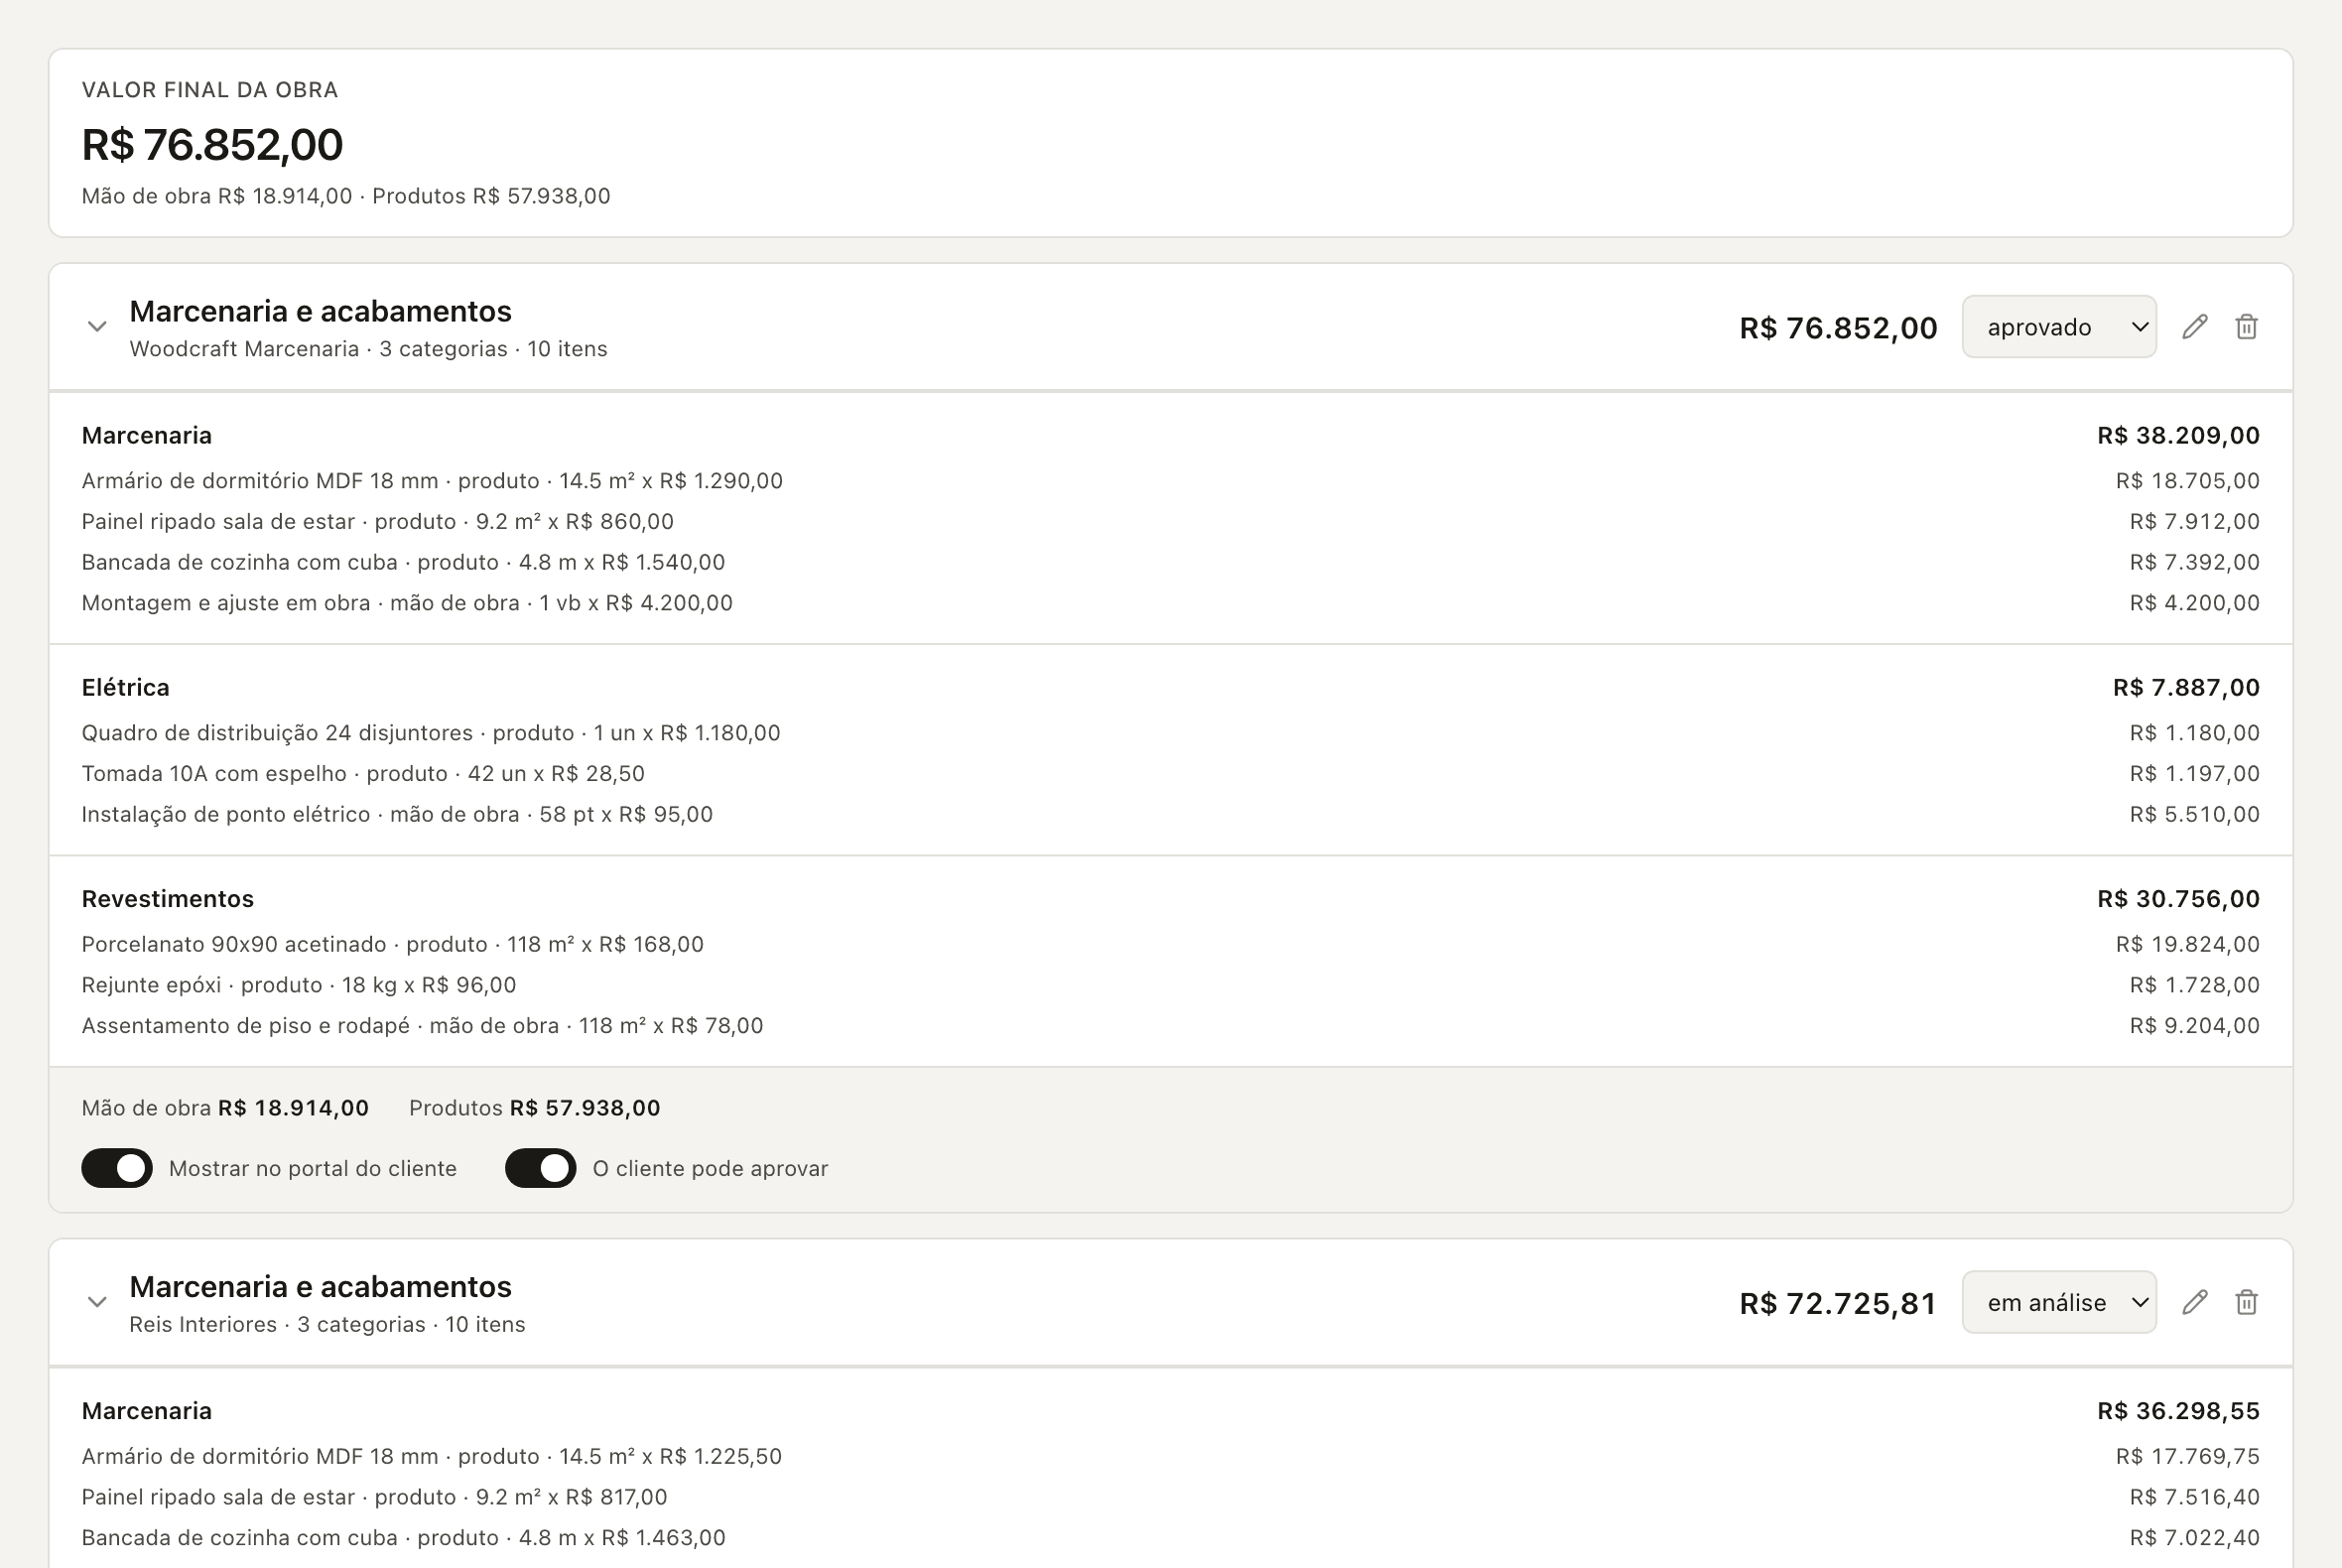The height and width of the screenshot is (1568, 2342).
Task: Collapse the Reis Interiores quote chevron
Action: (97, 1302)
